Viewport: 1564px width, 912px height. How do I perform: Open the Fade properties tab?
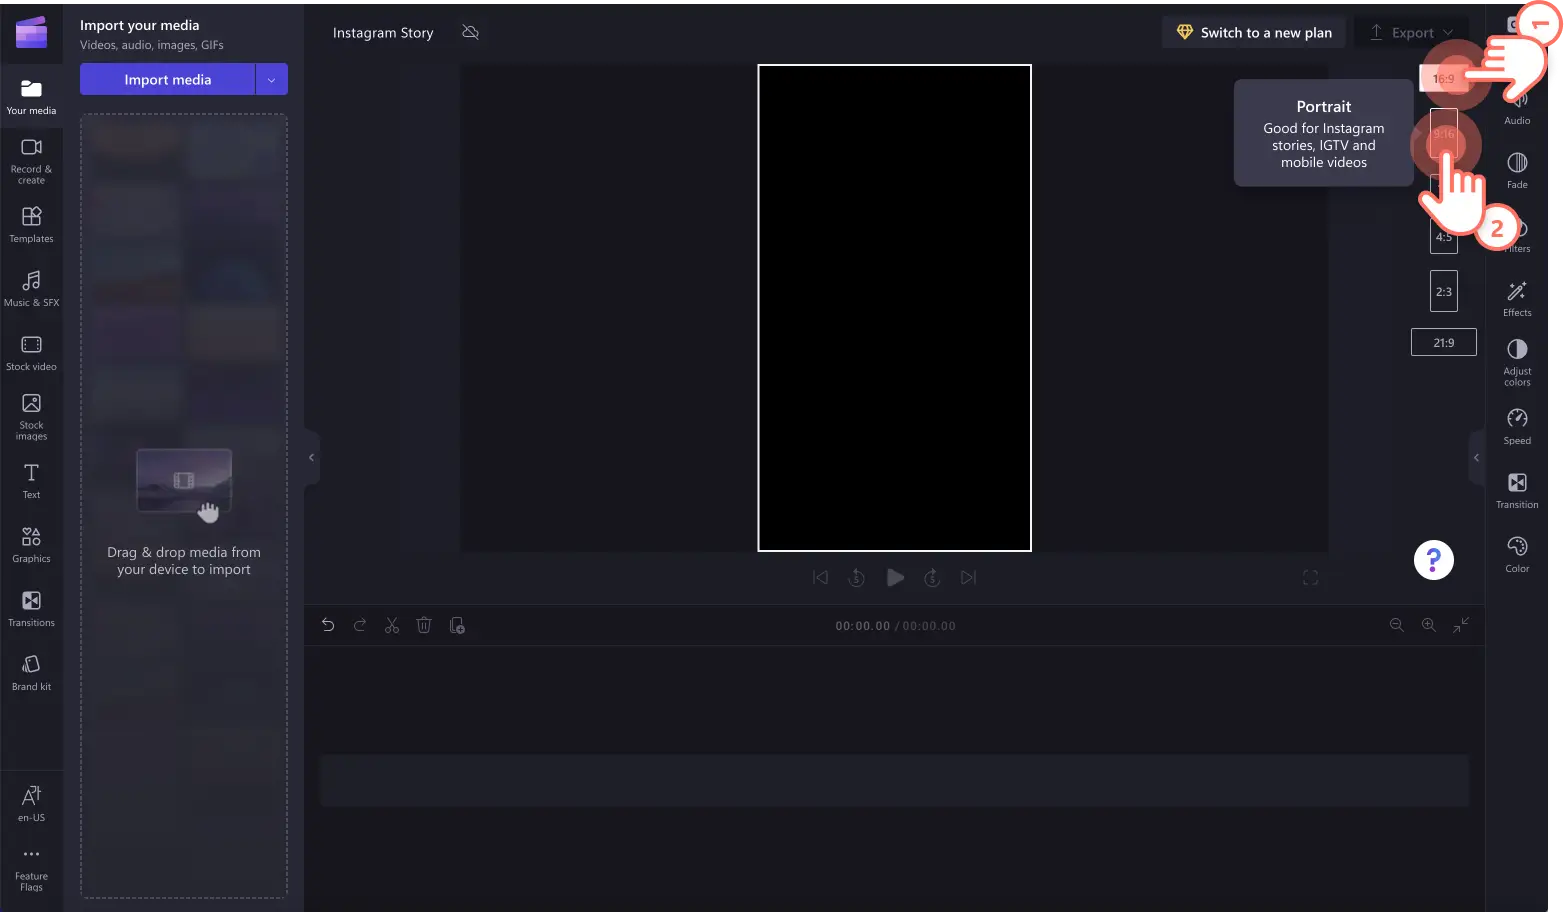coord(1517,170)
